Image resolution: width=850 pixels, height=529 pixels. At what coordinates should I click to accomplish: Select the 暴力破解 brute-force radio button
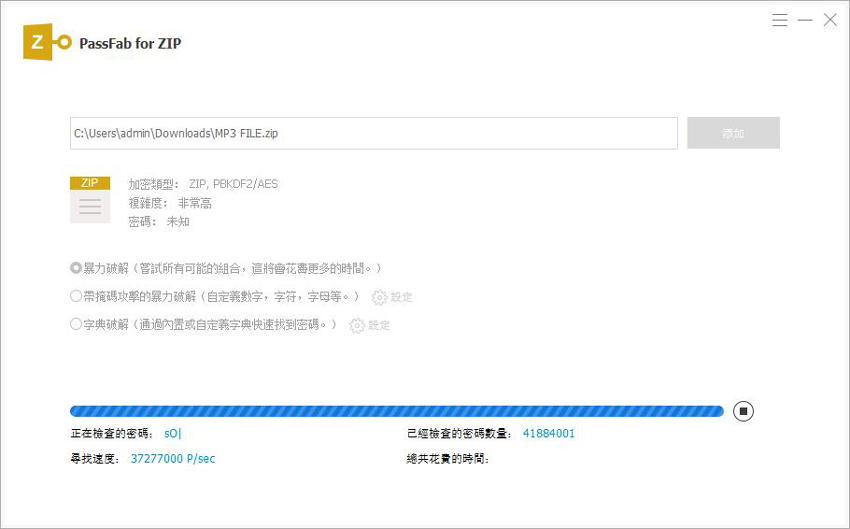coord(76,268)
